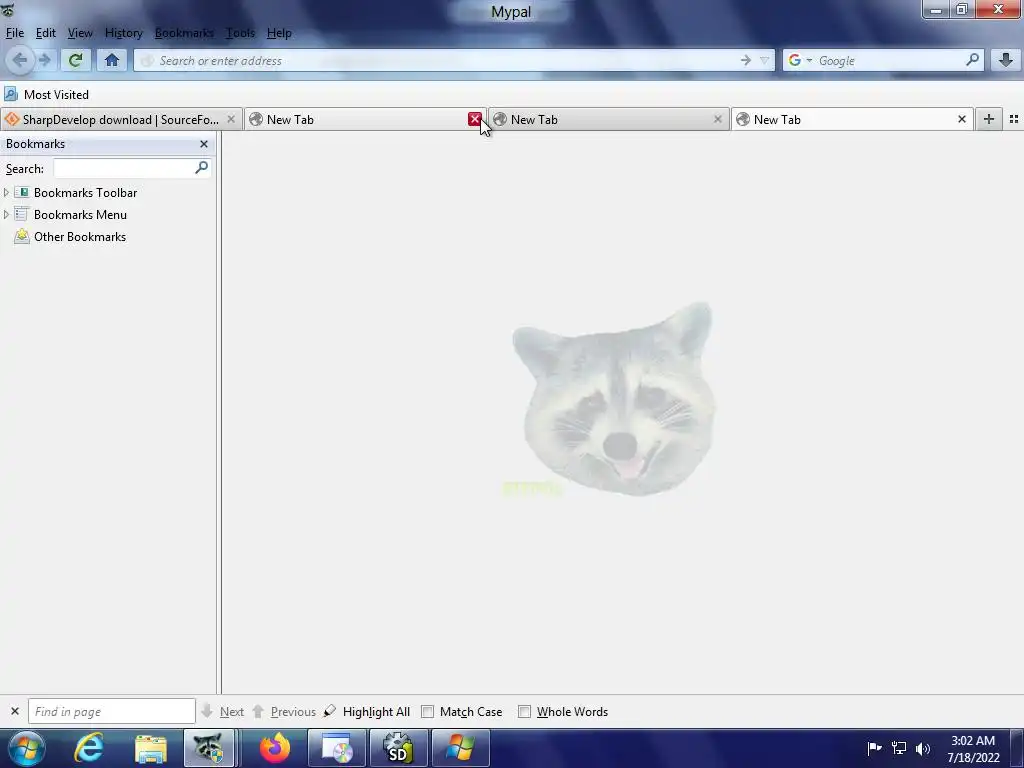
Task: Open Firefox from the taskbar
Action: click(x=274, y=748)
